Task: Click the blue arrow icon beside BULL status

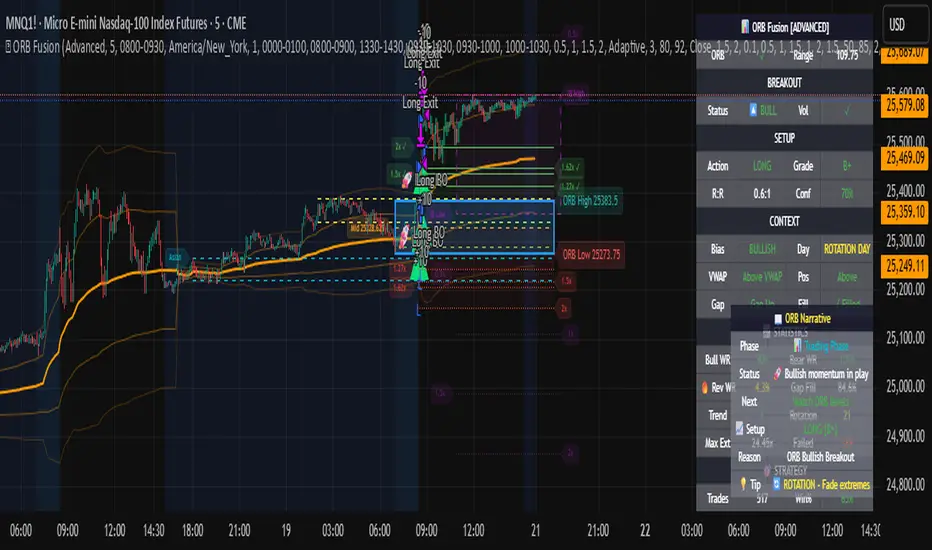Action: pyautogui.click(x=752, y=110)
